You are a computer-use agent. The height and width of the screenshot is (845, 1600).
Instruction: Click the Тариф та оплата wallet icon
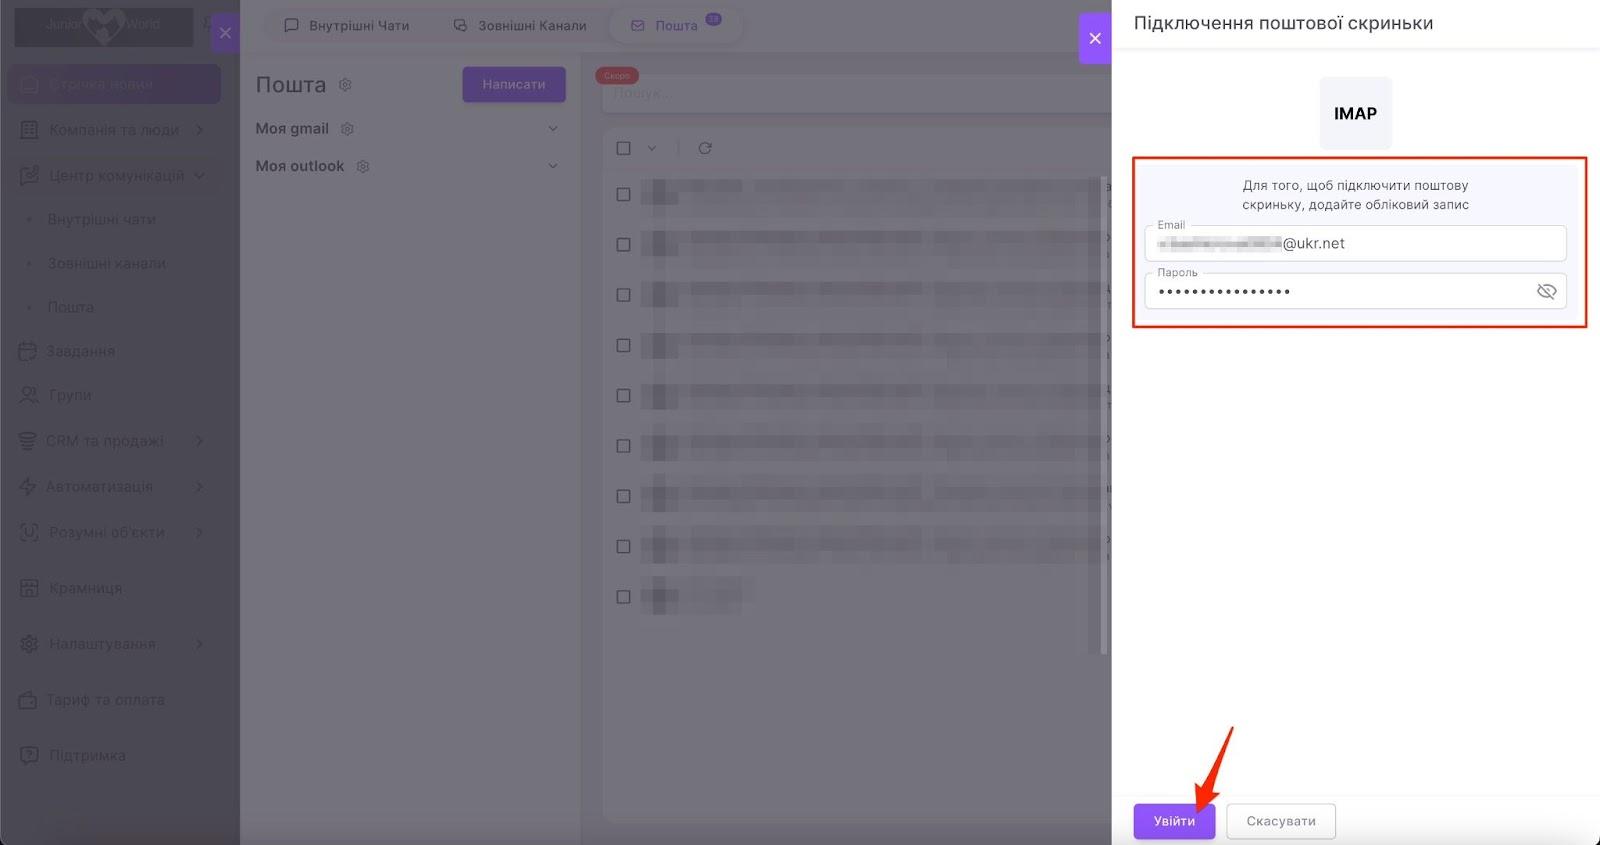point(28,700)
